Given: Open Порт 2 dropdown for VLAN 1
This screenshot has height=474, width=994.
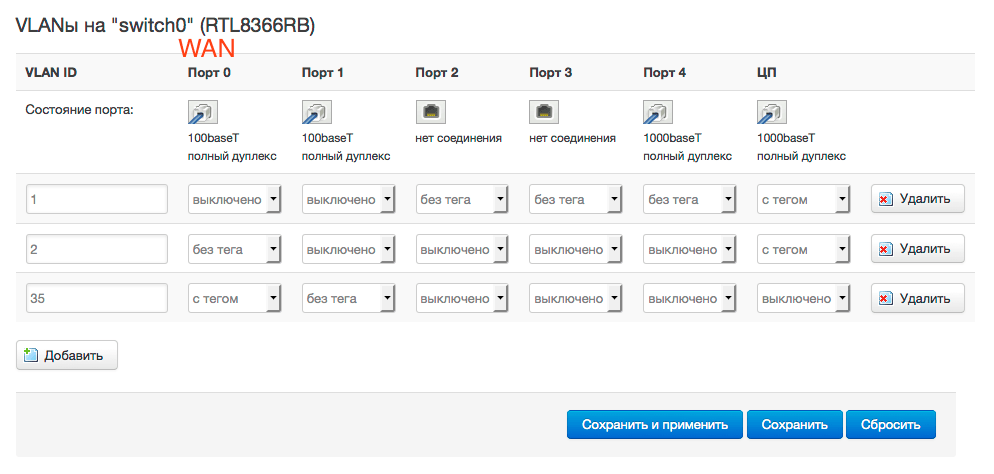Looking at the screenshot, I should pyautogui.click(x=462, y=200).
